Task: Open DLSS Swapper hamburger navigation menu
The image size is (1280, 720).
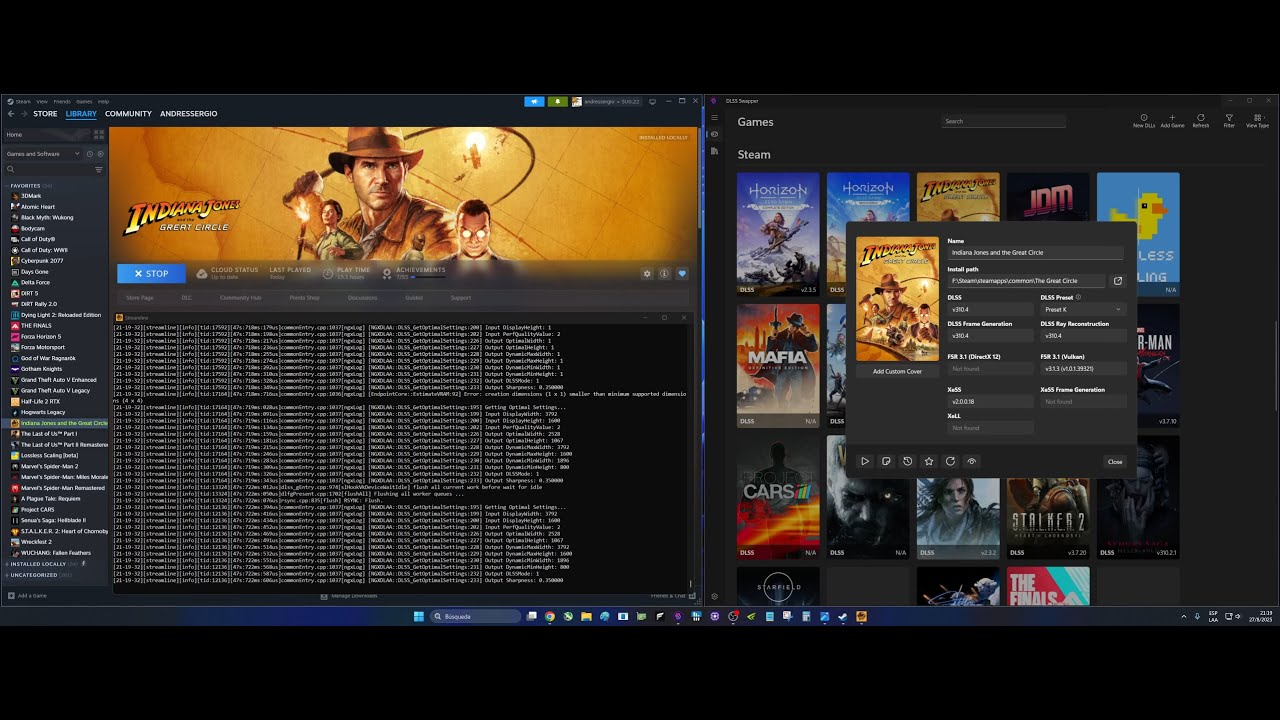Action: coord(714,117)
